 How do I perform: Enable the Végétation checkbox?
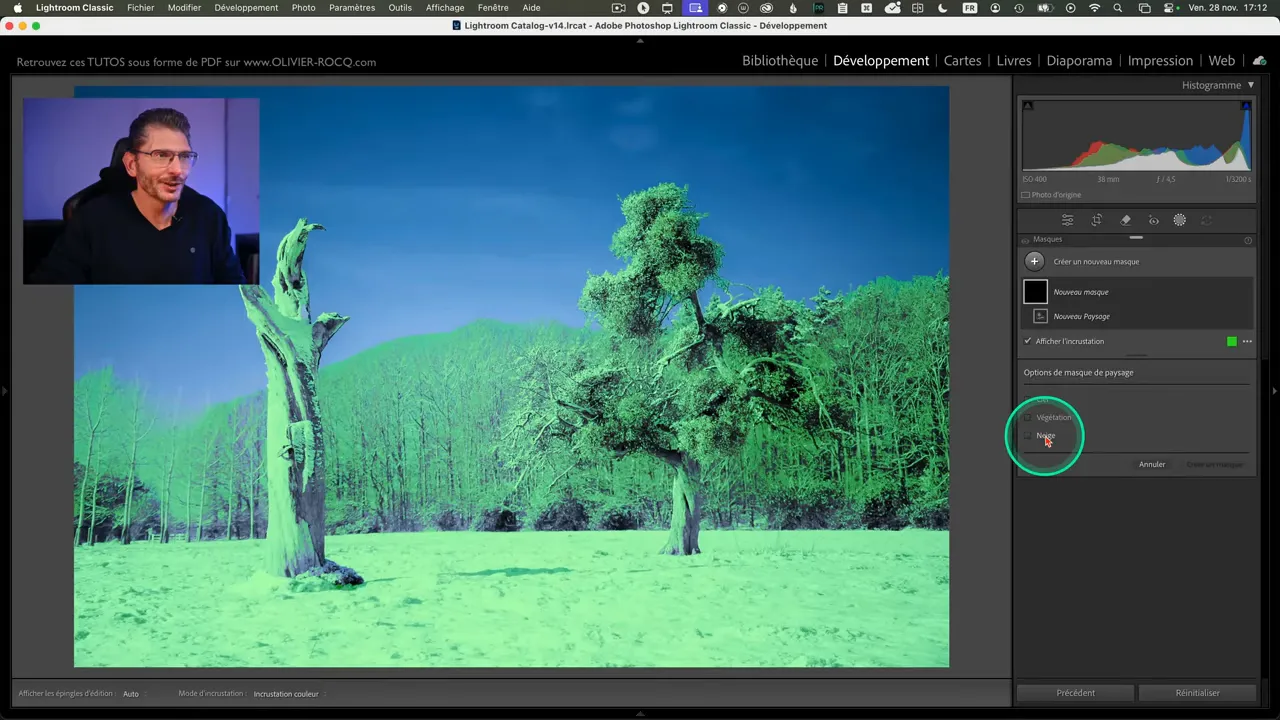[1028, 417]
